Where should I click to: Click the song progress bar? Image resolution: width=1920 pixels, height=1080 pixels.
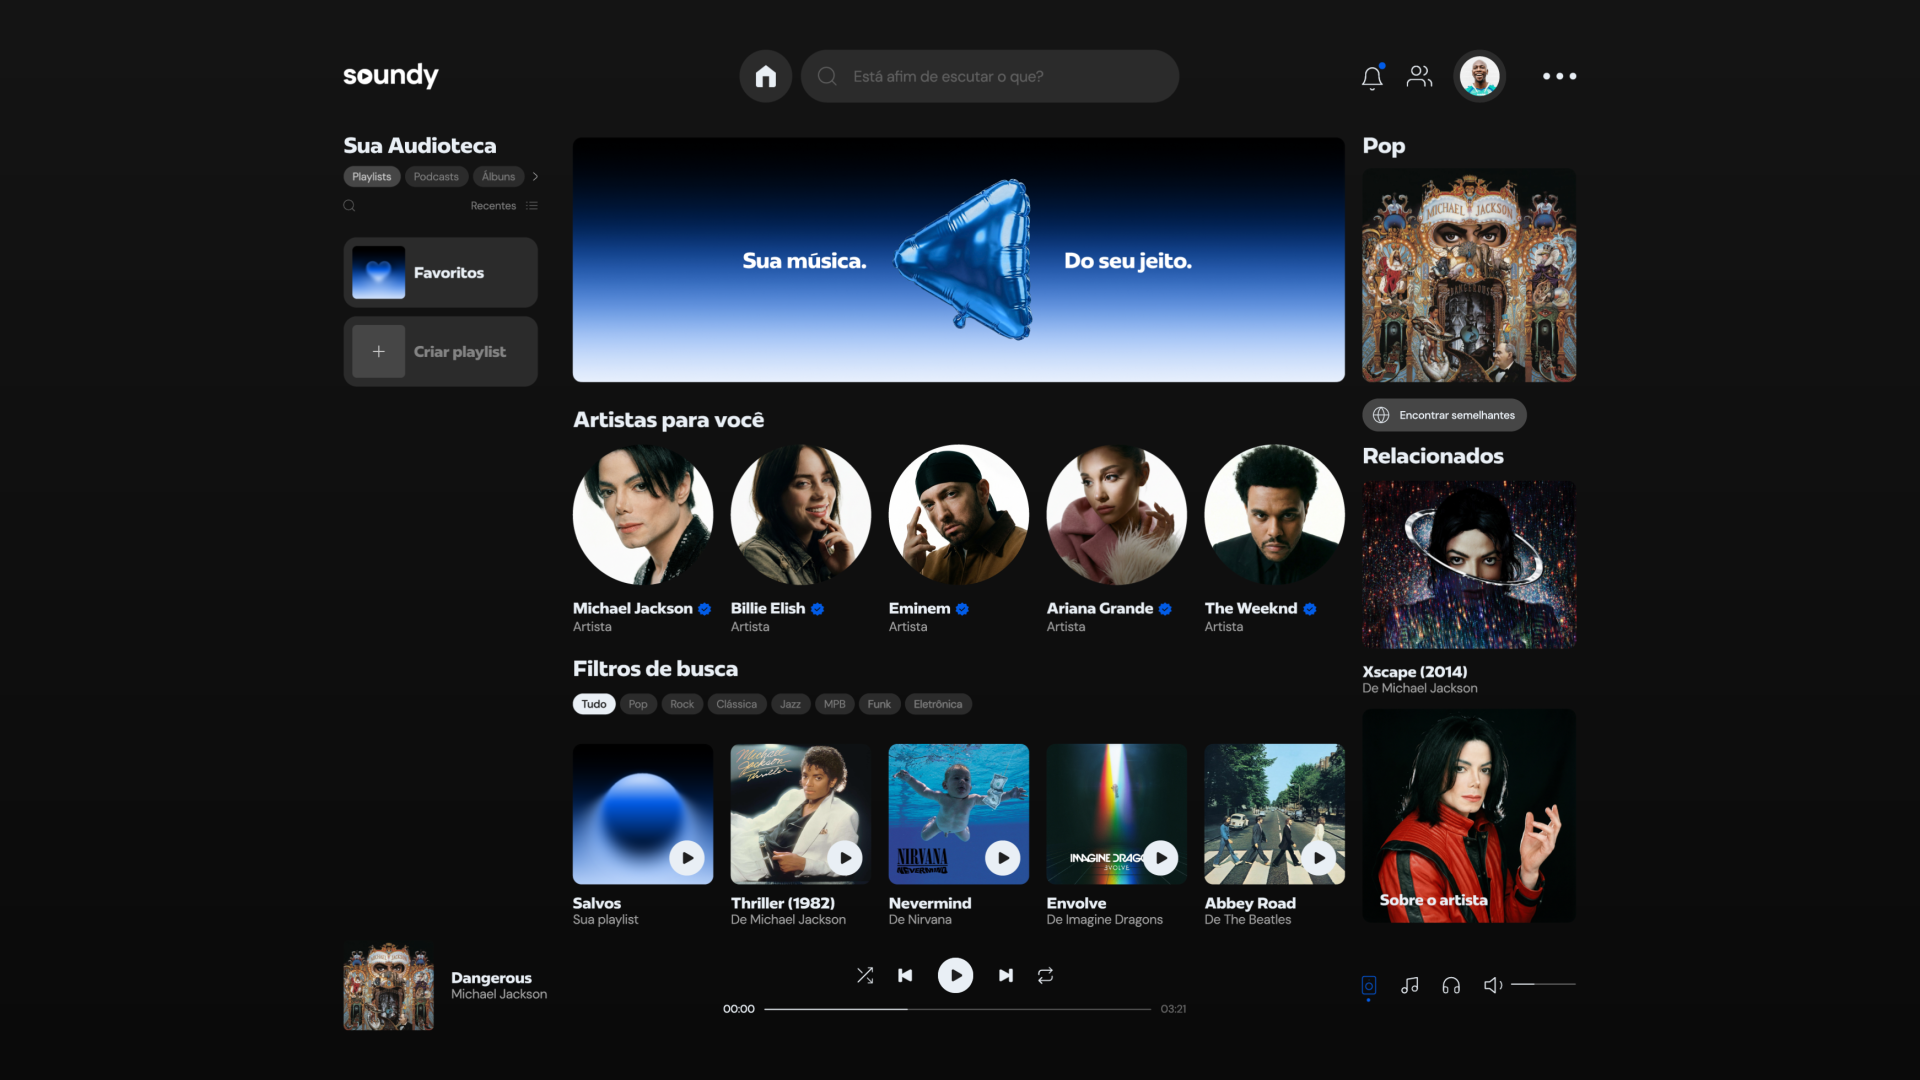[957, 1009]
